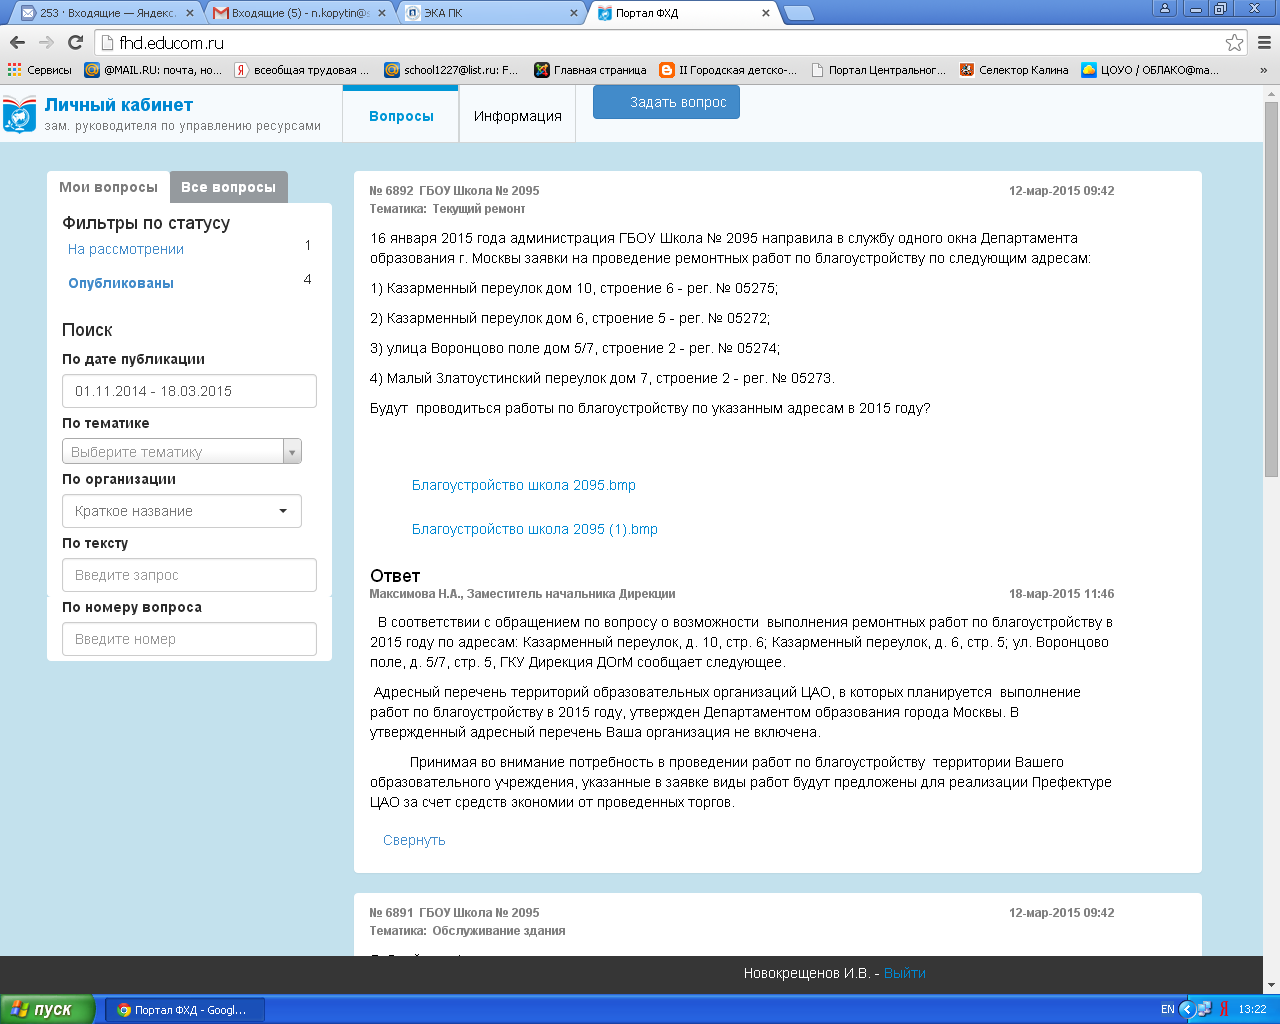Open Chrome menu hamburger icon
The image size is (1280, 1024).
tap(1264, 43)
